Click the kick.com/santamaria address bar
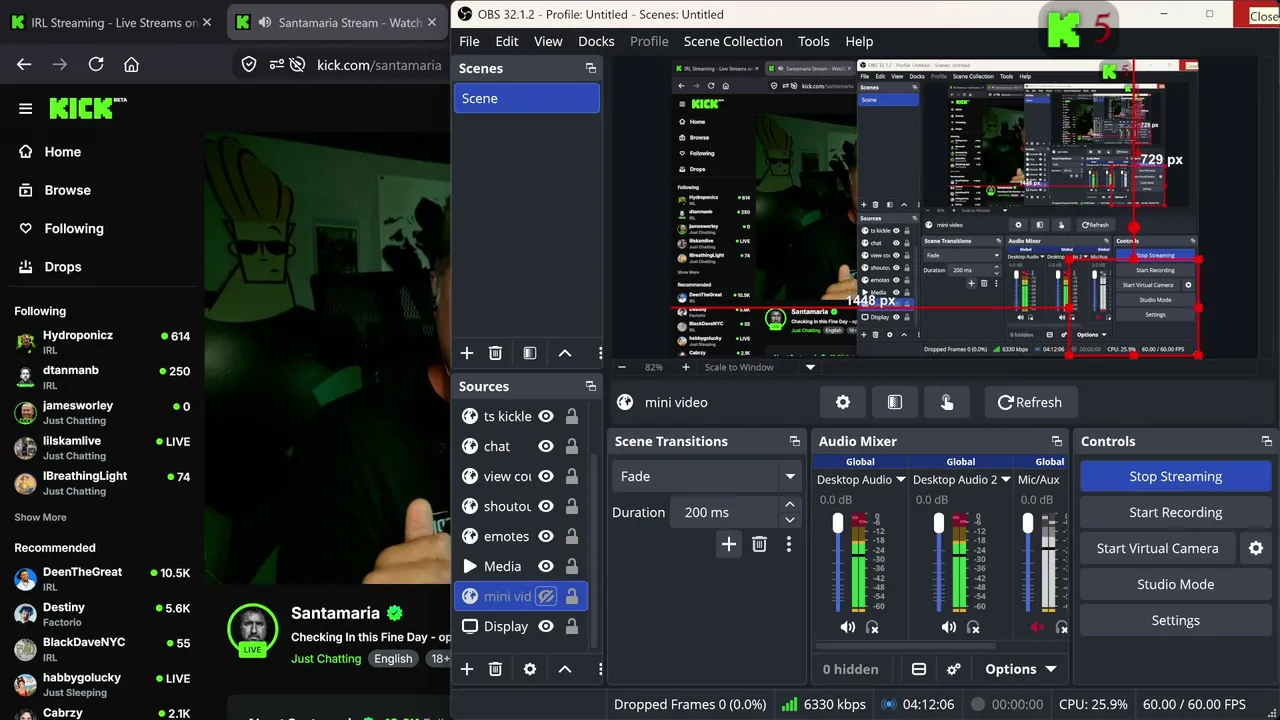Image resolution: width=1280 pixels, height=720 pixels. pyautogui.click(x=379, y=64)
